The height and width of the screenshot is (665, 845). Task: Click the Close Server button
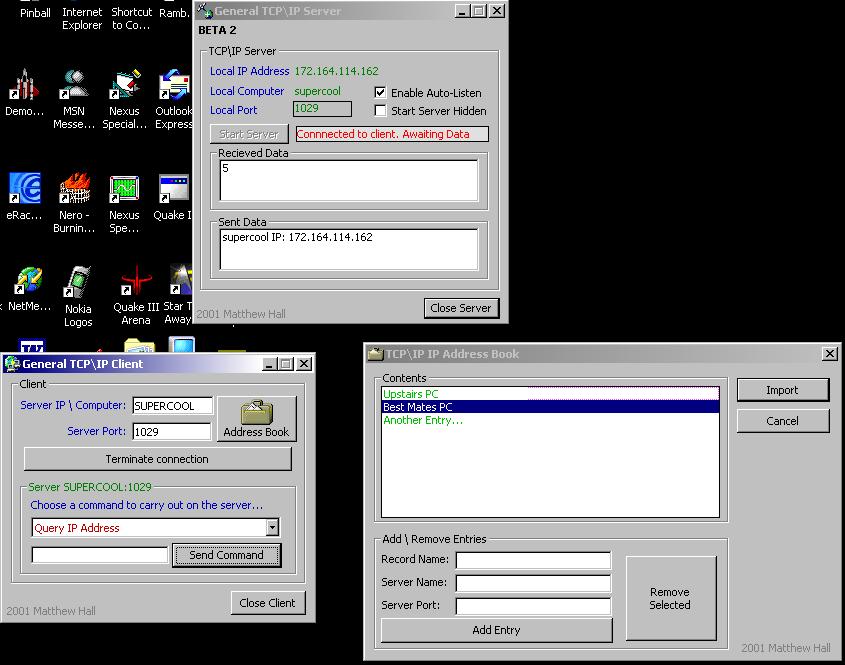(x=460, y=308)
